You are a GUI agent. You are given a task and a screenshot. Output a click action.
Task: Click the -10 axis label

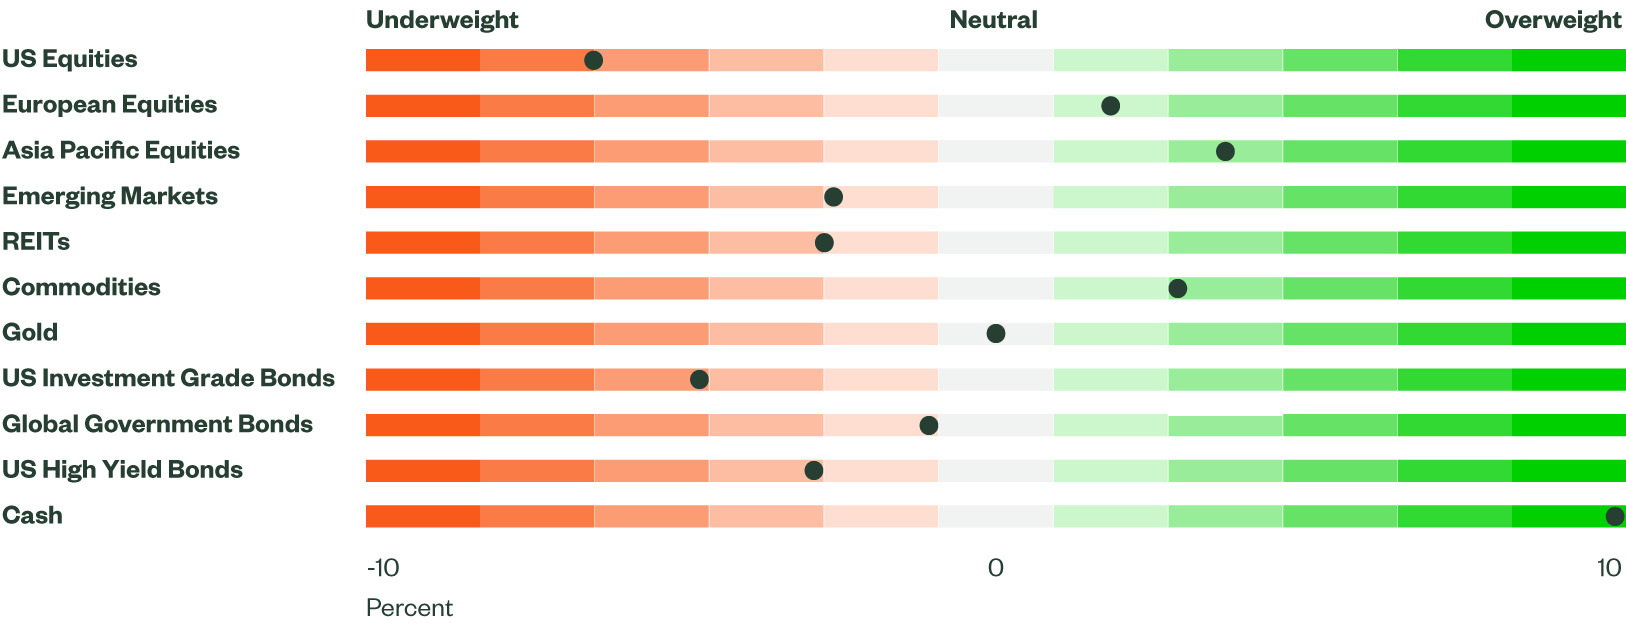tap(382, 568)
